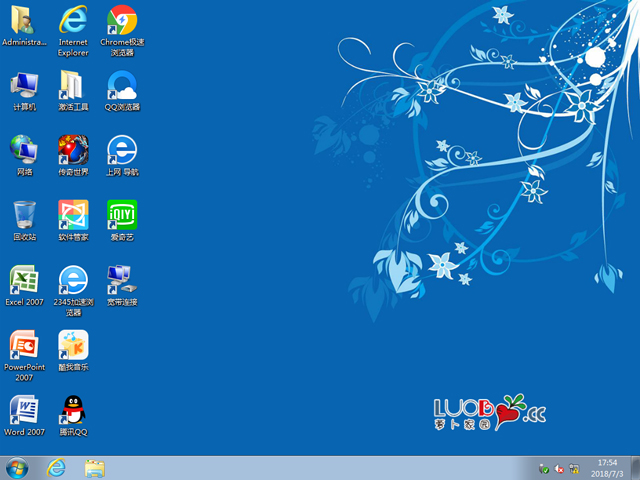The width and height of the screenshot is (640, 480).
Task: Open the taskbar clock showing 17:54
Action: tap(608, 467)
